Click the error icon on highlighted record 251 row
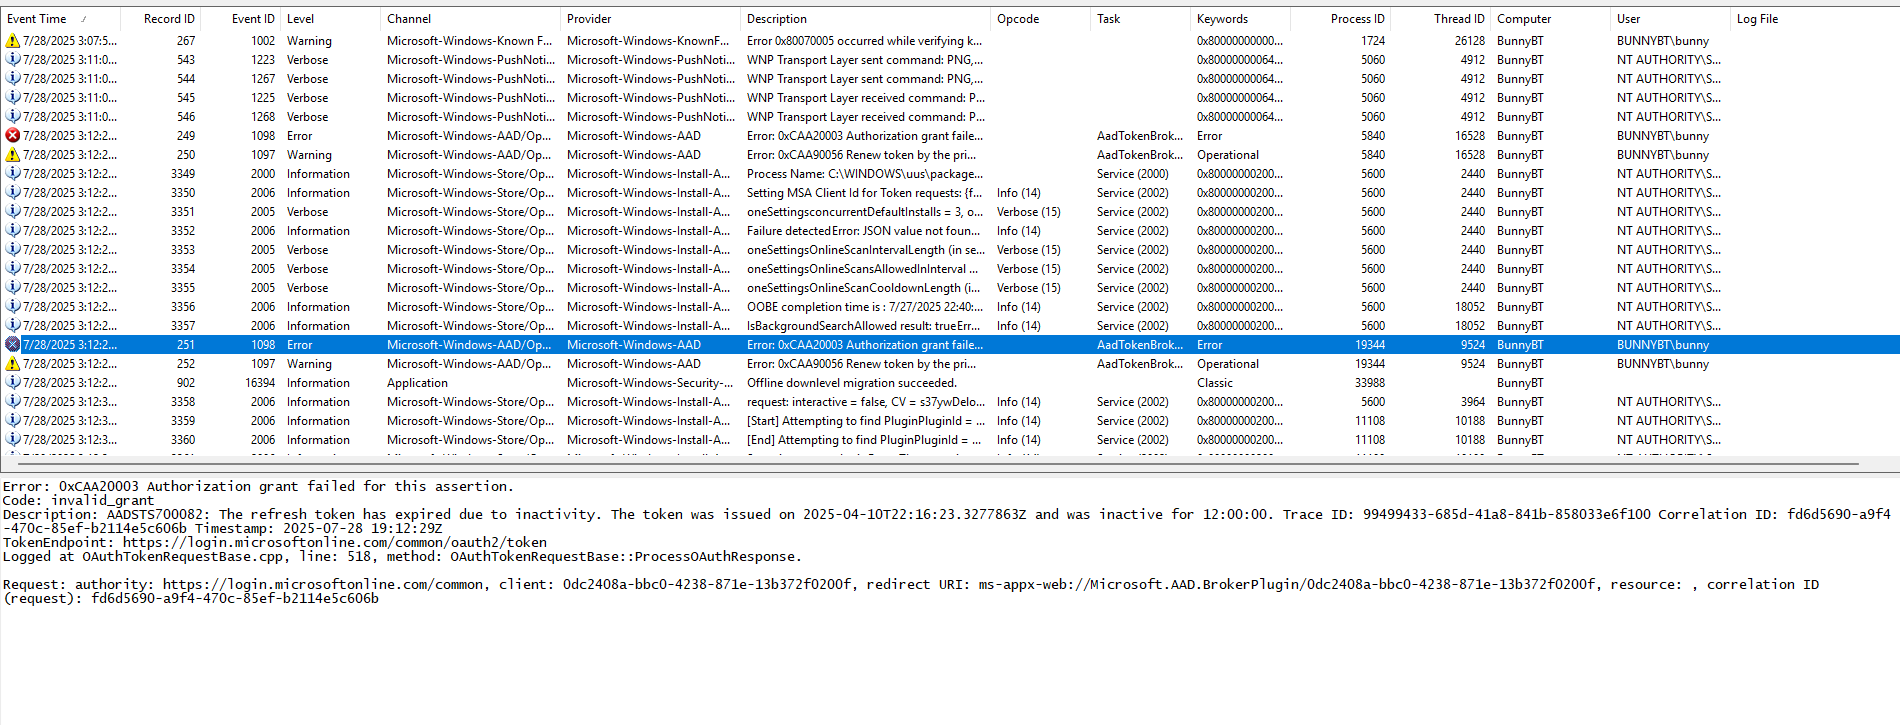The image size is (1900, 725). pyautogui.click(x=13, y=345)
